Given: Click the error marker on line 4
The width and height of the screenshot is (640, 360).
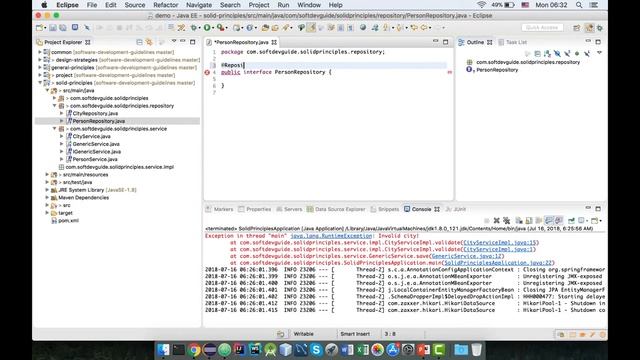Looking at the screenshot, I should coord(207,72).
